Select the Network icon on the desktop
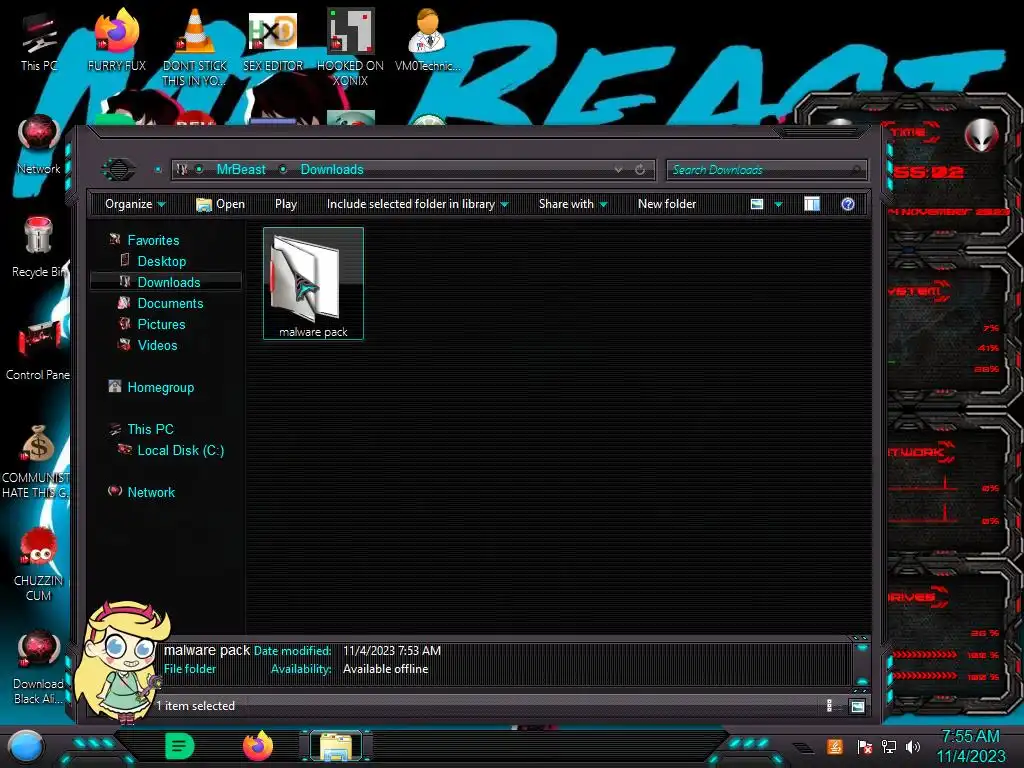This screenshot has width=1024, height=768. pos(39,144)
